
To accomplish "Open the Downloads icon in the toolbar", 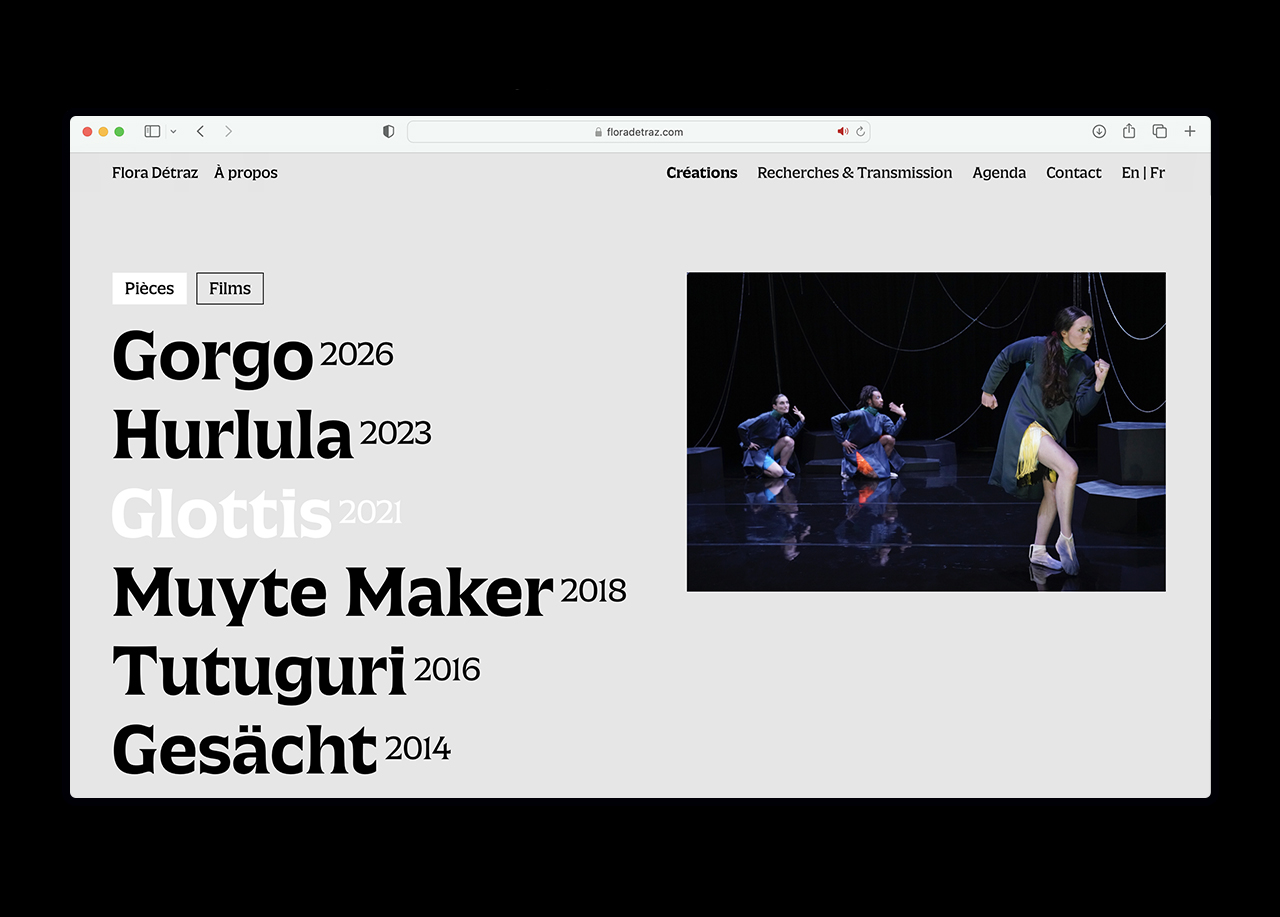I will (1099, 131).
